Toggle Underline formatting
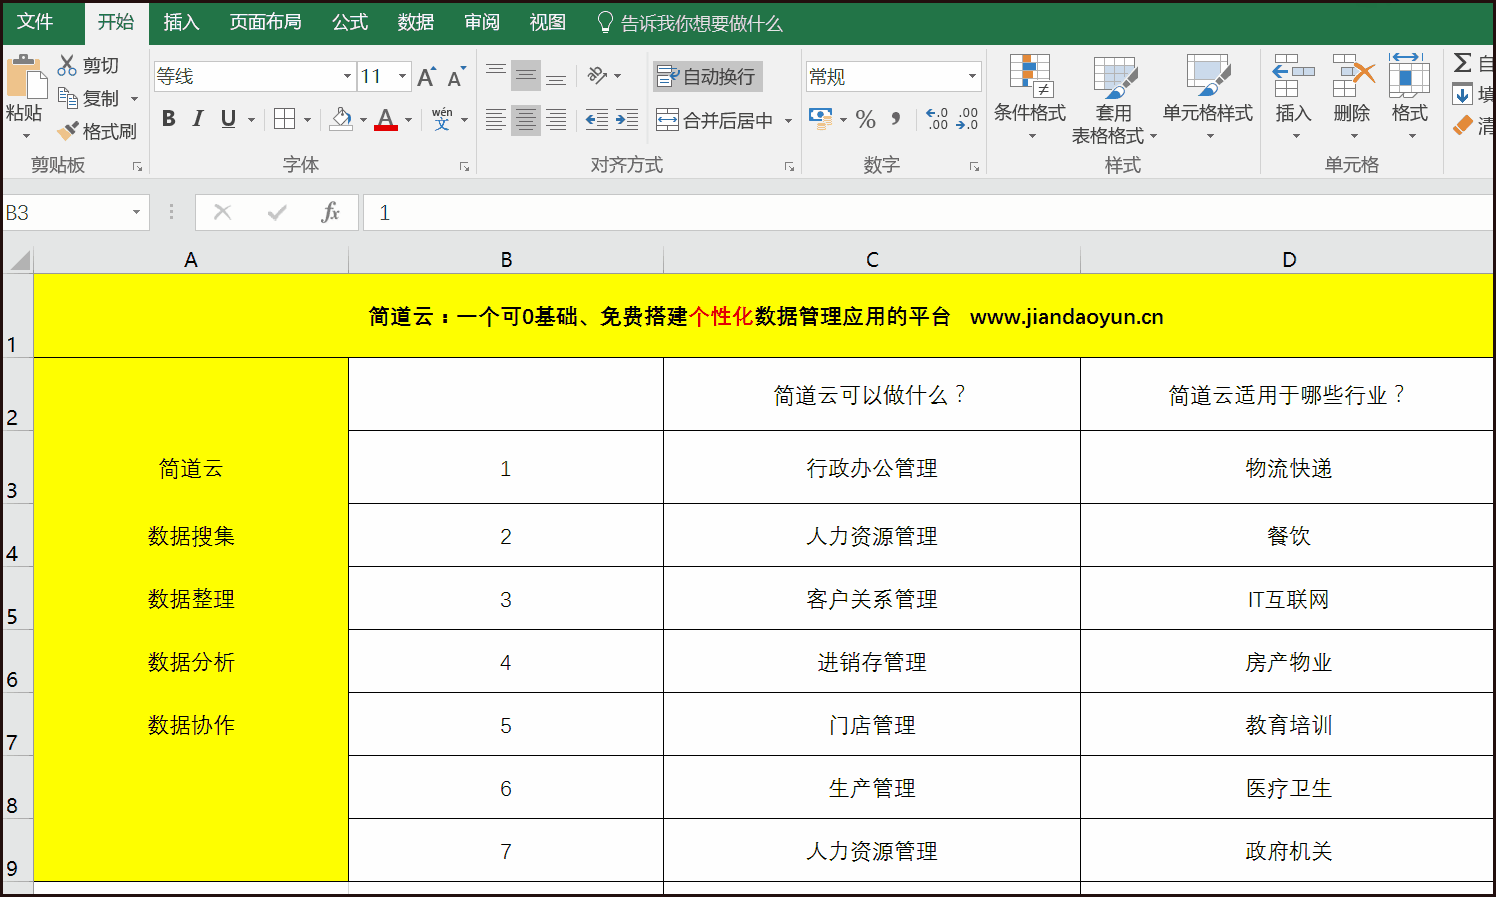Viewport: 1496px width, 897px height. pos(228,119)
